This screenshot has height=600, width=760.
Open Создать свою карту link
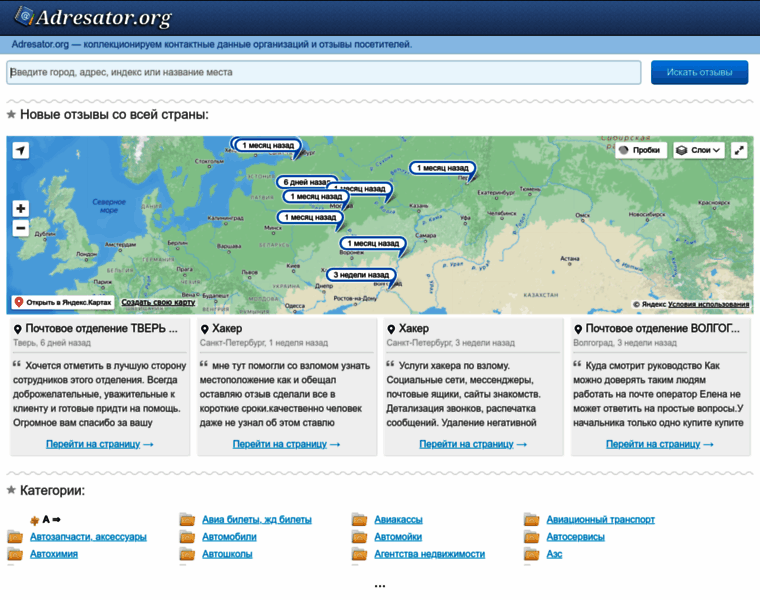[x=158, y=302]
